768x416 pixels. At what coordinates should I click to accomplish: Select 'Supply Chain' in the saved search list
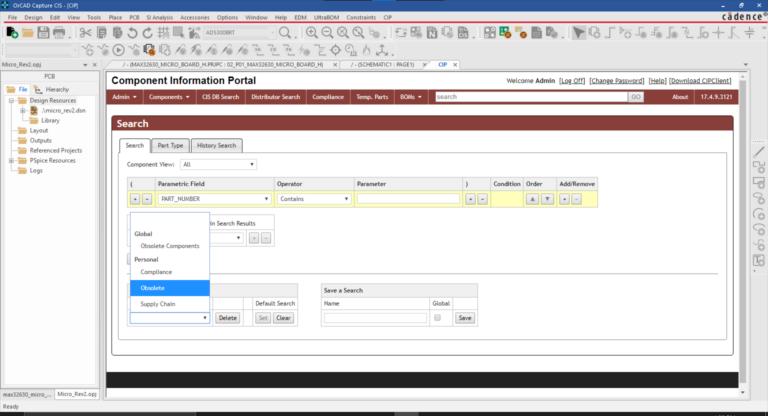click(x=170, y=304)
